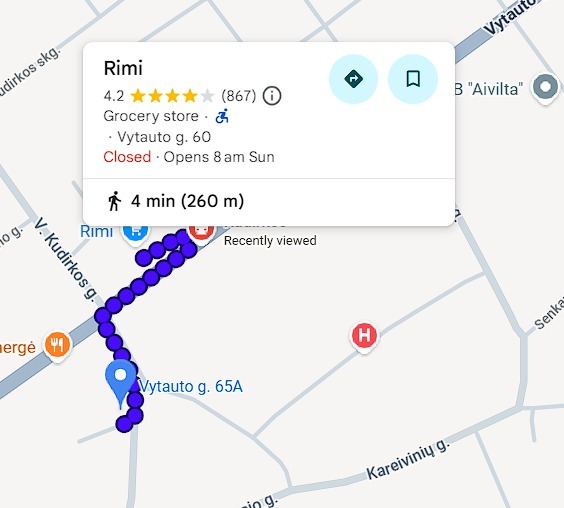Click the Rimi title in the card
This screenshot has width=564, height=508.
click(x=123, y=68)
